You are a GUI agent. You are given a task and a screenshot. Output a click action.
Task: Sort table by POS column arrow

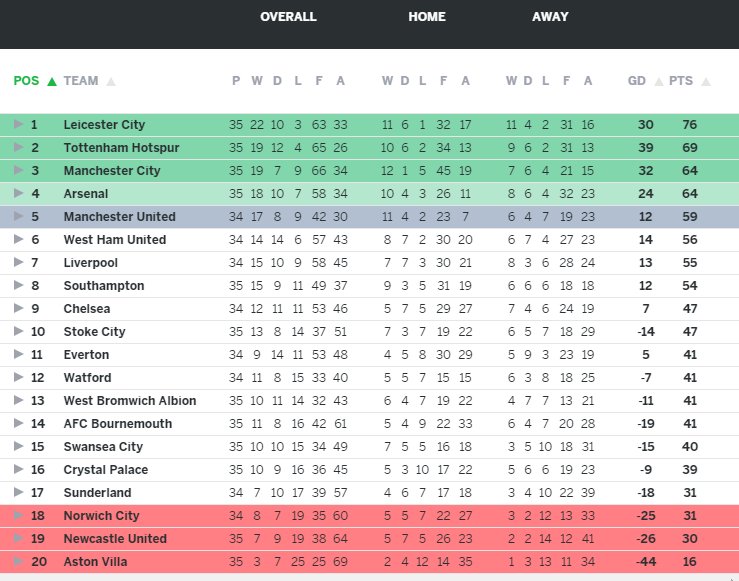pyautogui.click(x=51, y=82)
